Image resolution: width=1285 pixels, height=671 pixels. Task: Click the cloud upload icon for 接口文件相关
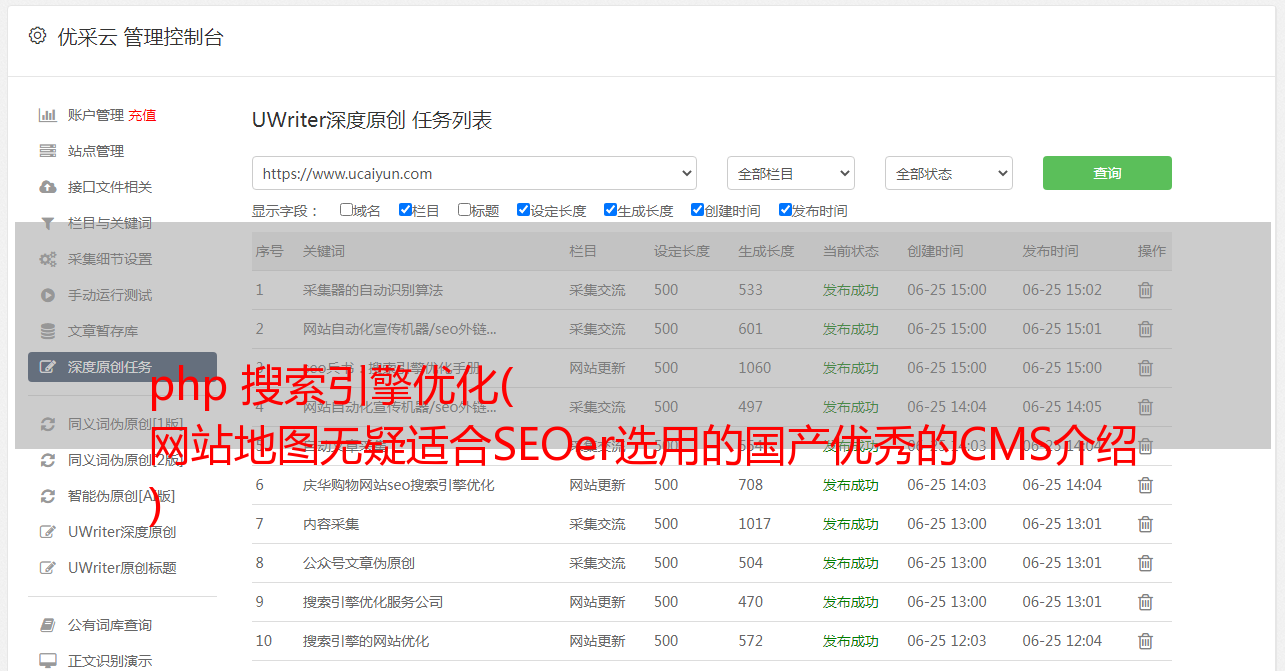coord(47,187)
